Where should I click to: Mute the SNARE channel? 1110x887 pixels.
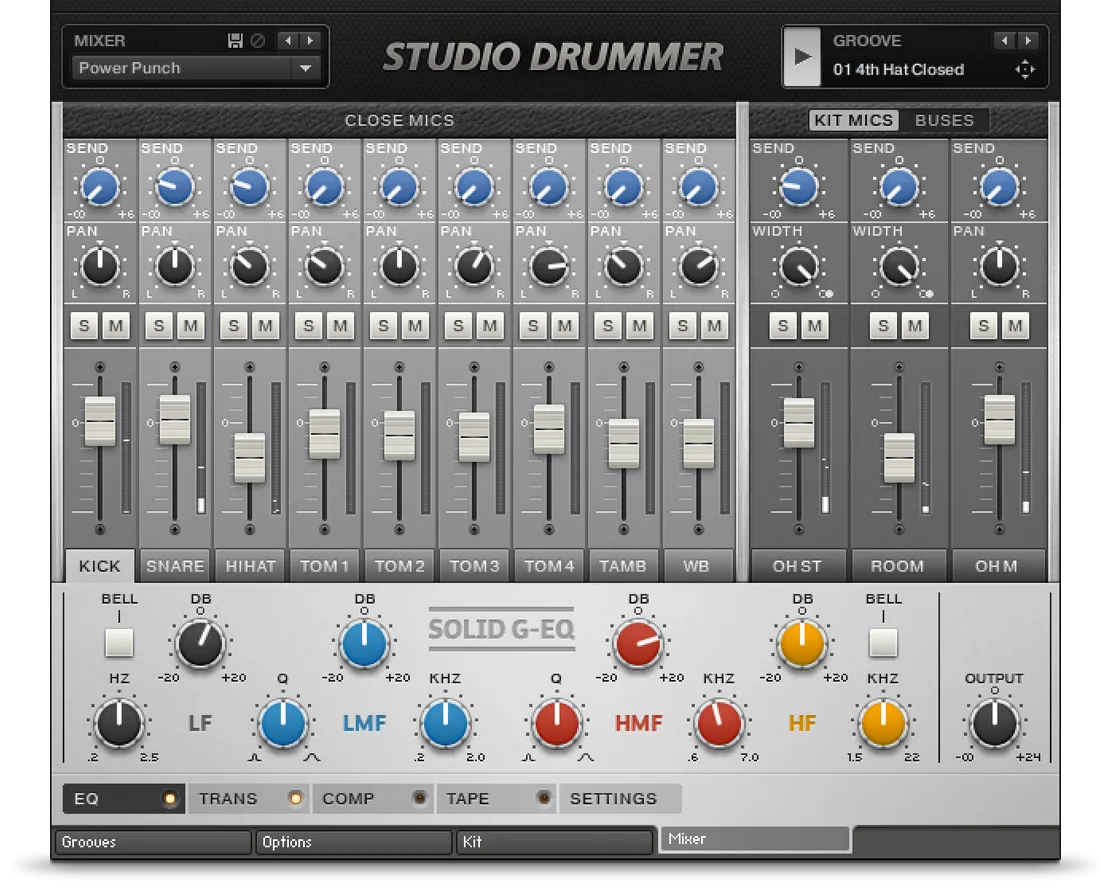click(191, 326)
